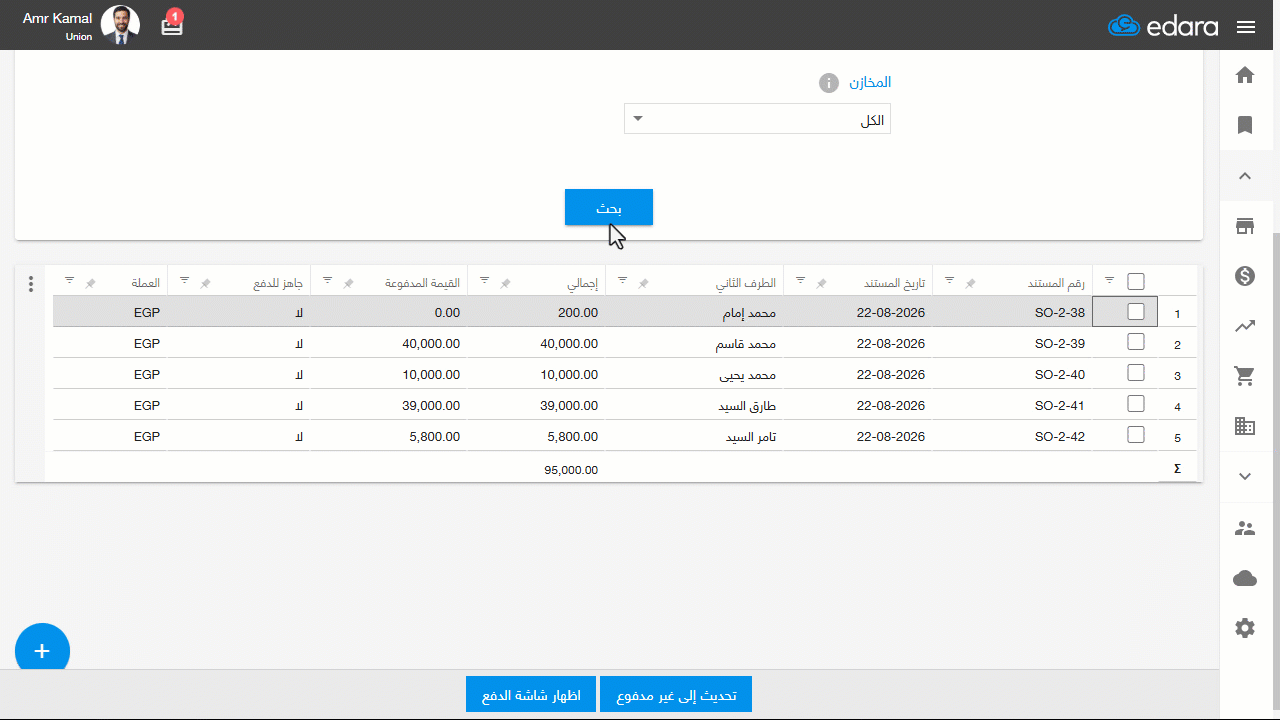Sort by القيمة المدفوعة column header
Image resolution: width=1280 pixels, height=720 pixels.
423,283
